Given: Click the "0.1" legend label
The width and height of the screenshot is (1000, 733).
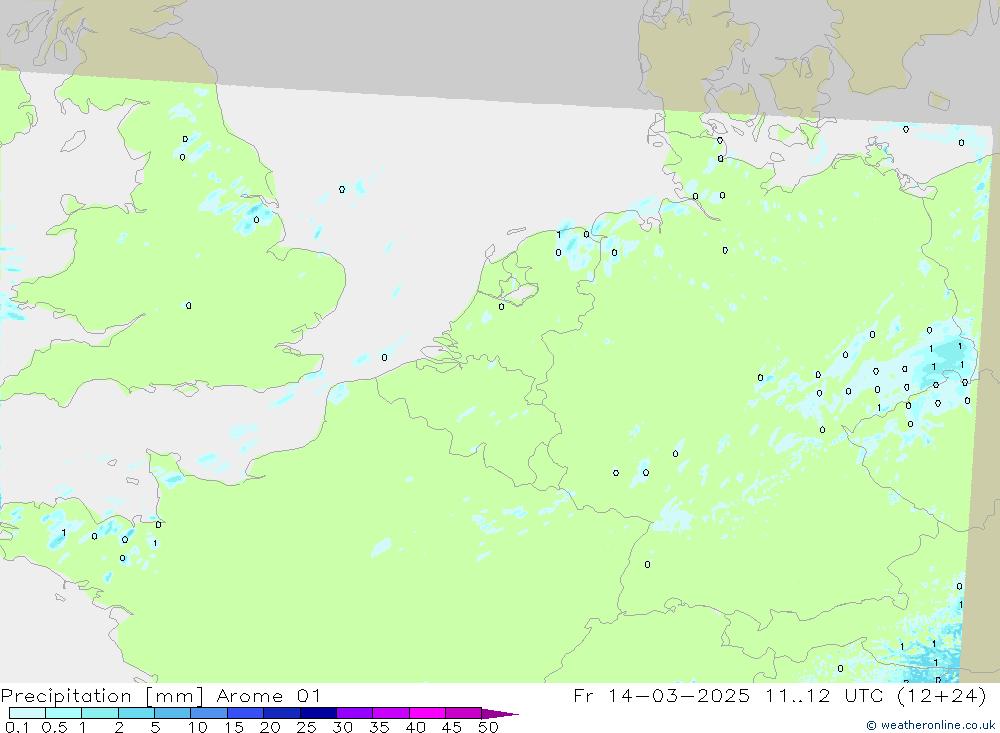Looking at the screenshot, I should tap(17, 727).
